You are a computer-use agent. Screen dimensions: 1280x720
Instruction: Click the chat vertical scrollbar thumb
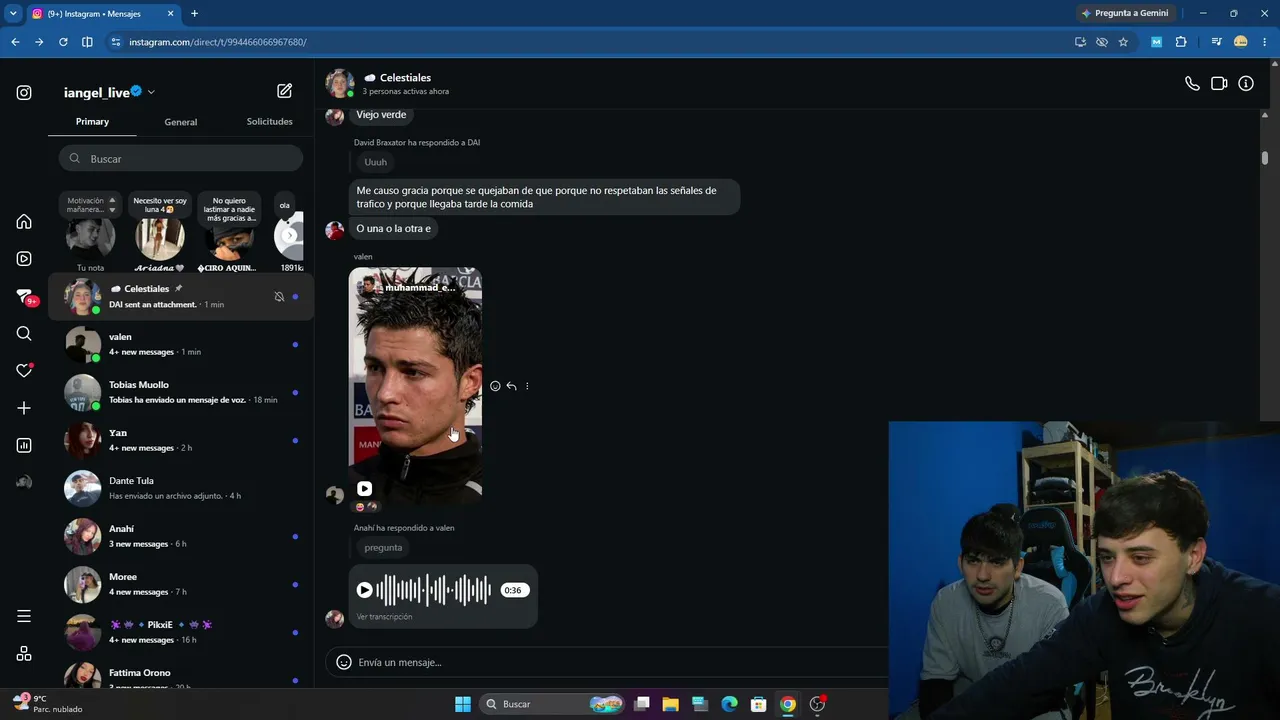[1265, 158]
